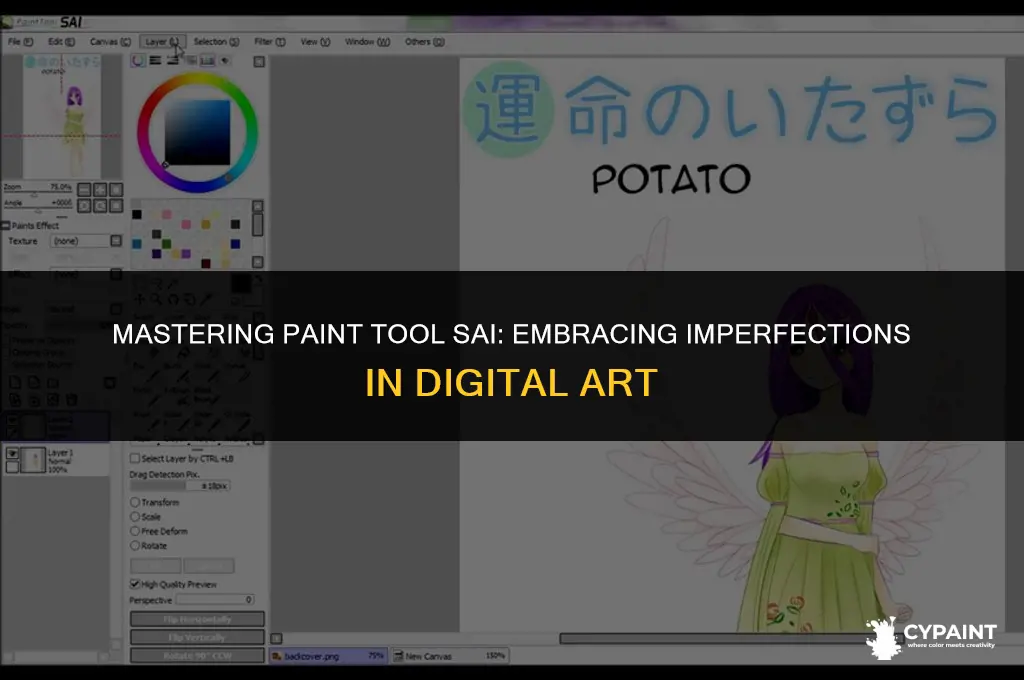1024x680 pixels.
Task: Reset the navigator zoom
Action: [116, 189]
